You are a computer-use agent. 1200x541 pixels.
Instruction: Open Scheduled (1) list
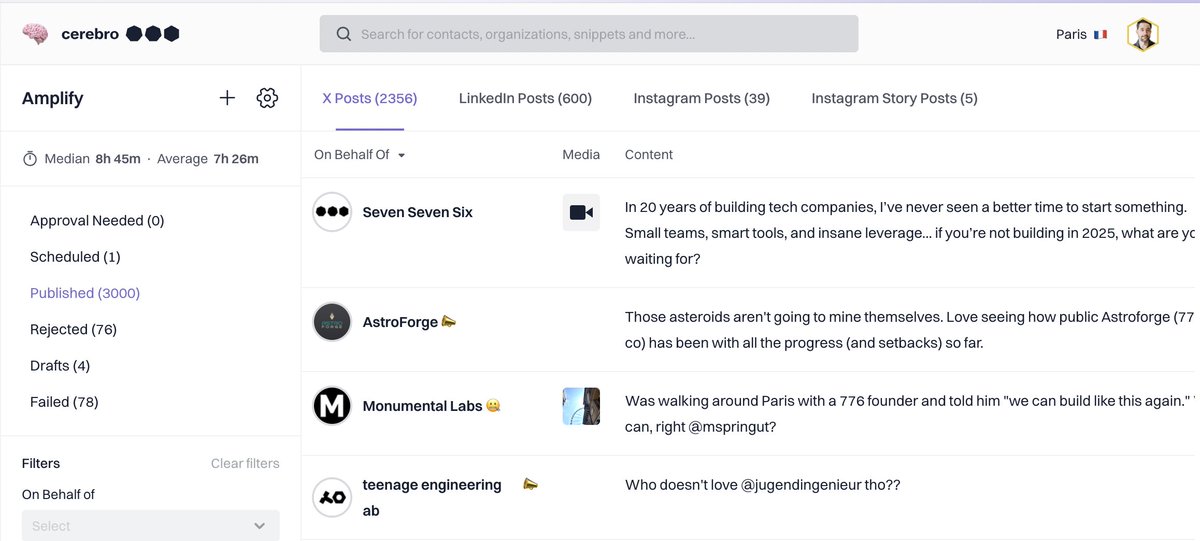point(75,257)
